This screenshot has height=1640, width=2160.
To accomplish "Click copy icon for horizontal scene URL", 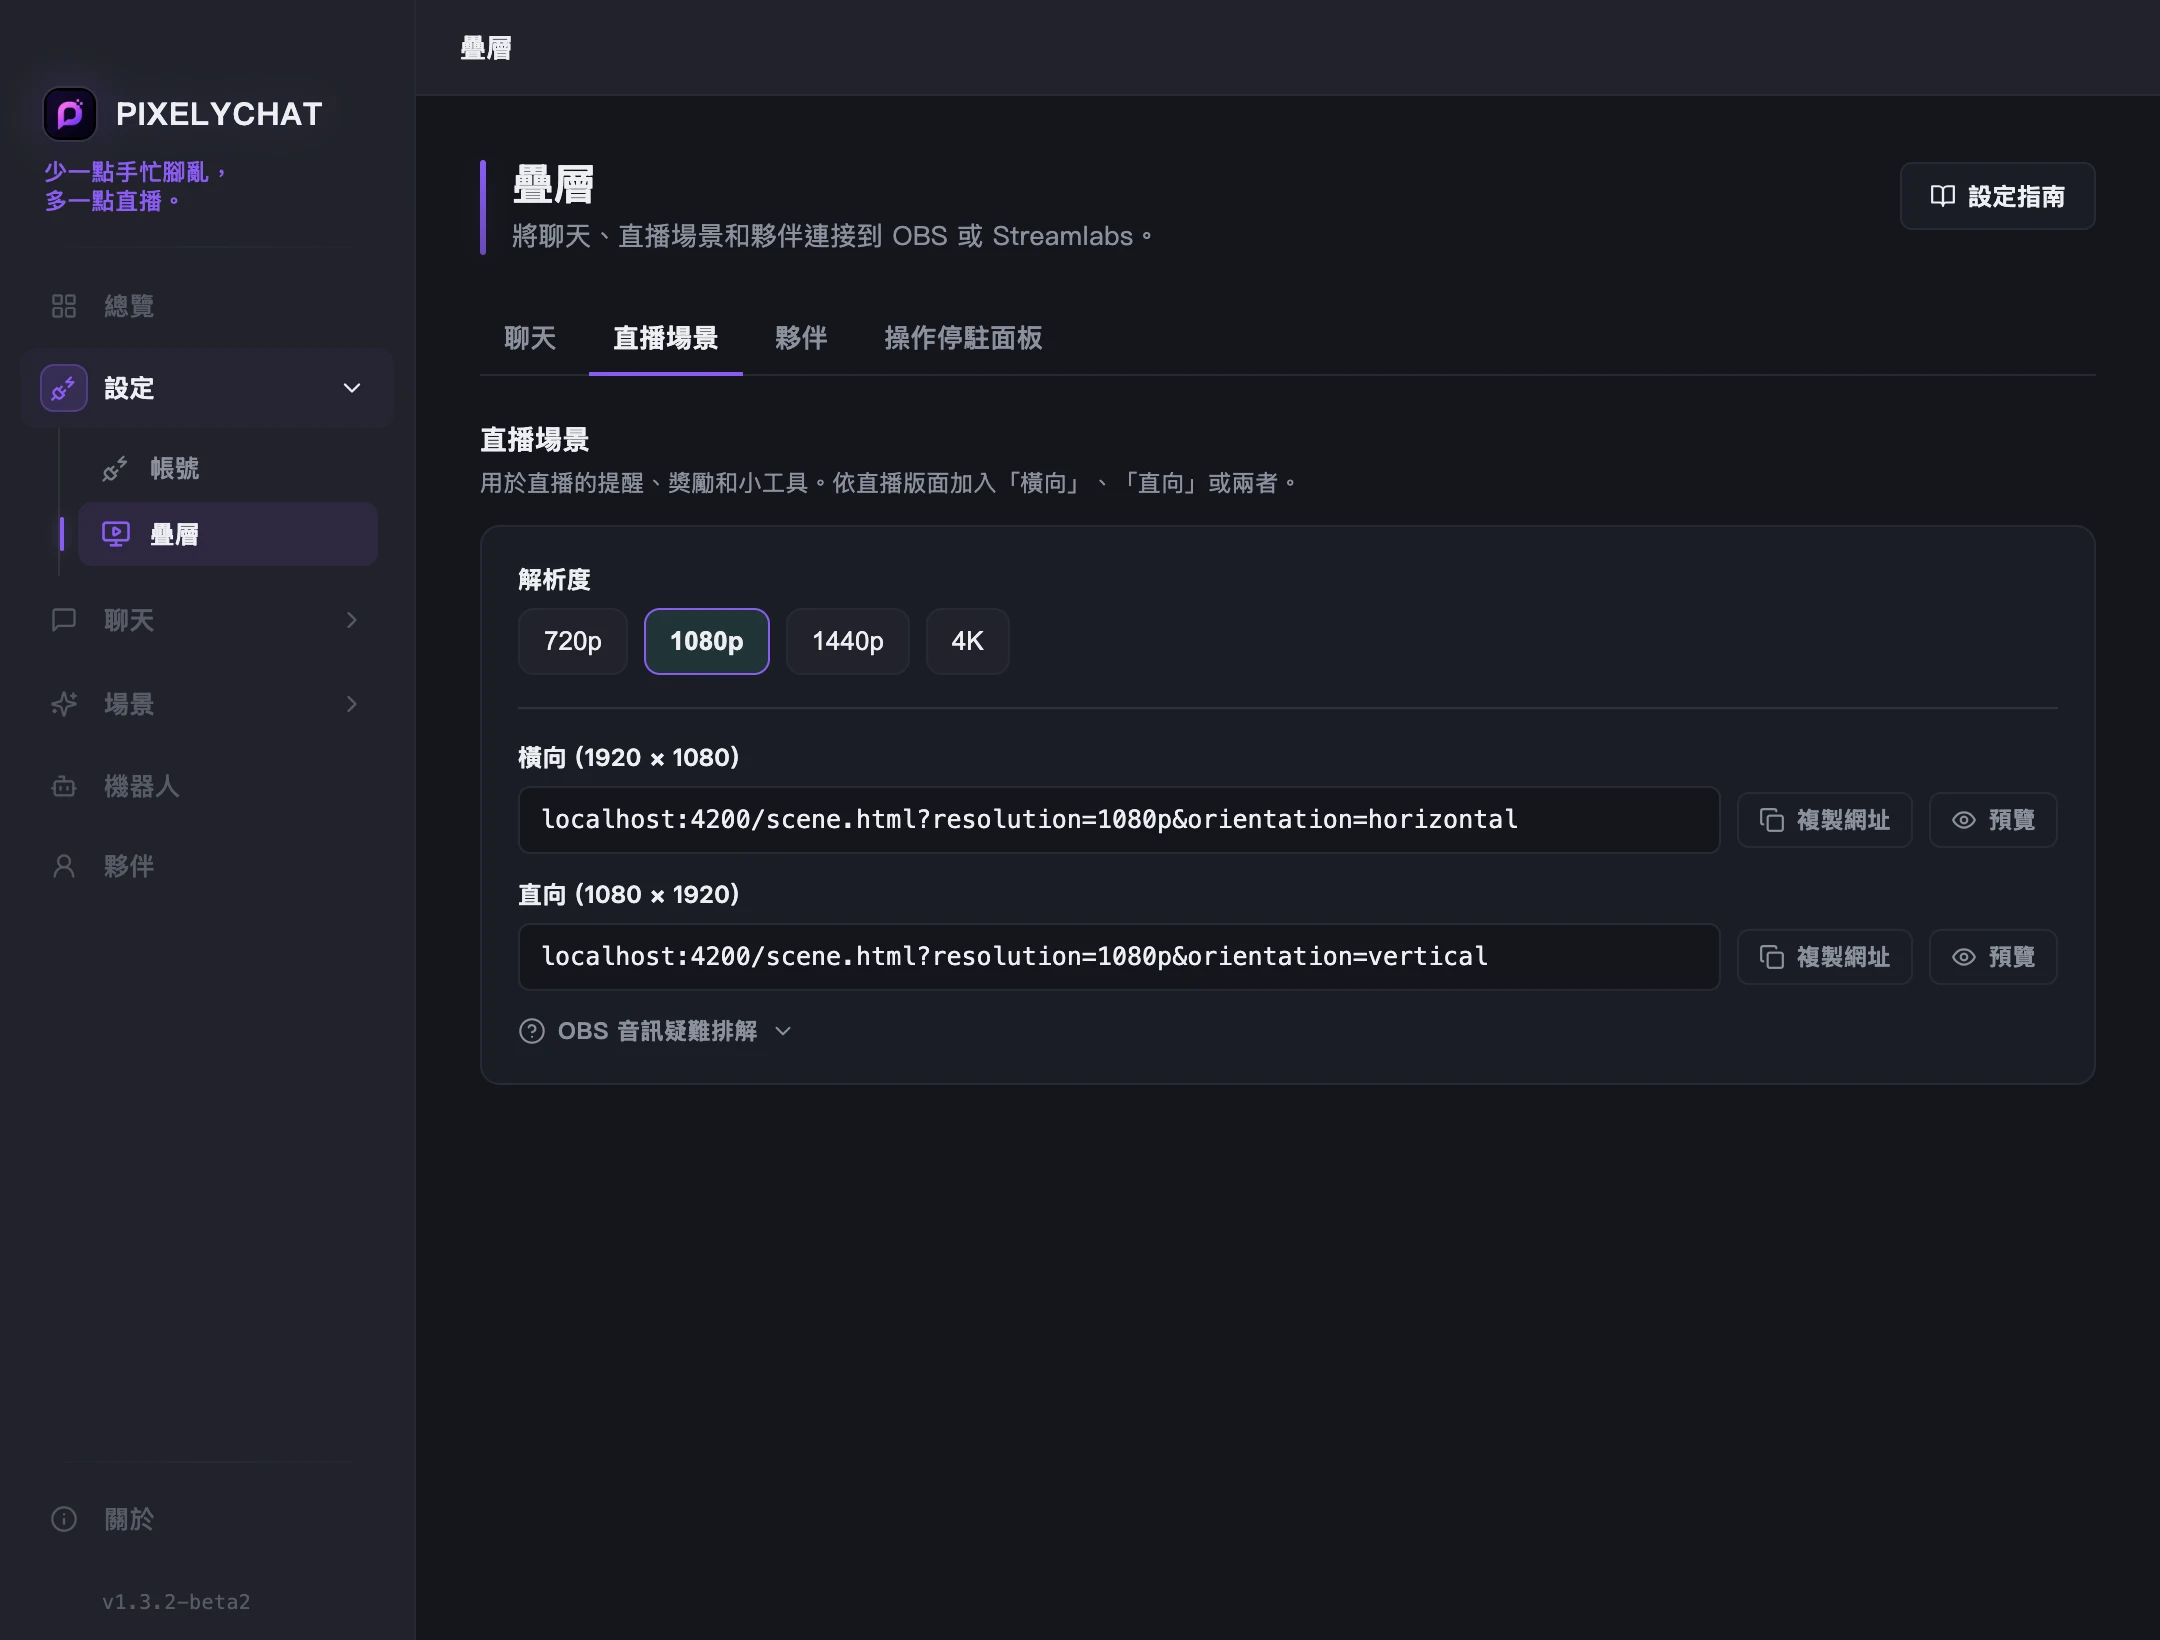I will click(1772, 820).
